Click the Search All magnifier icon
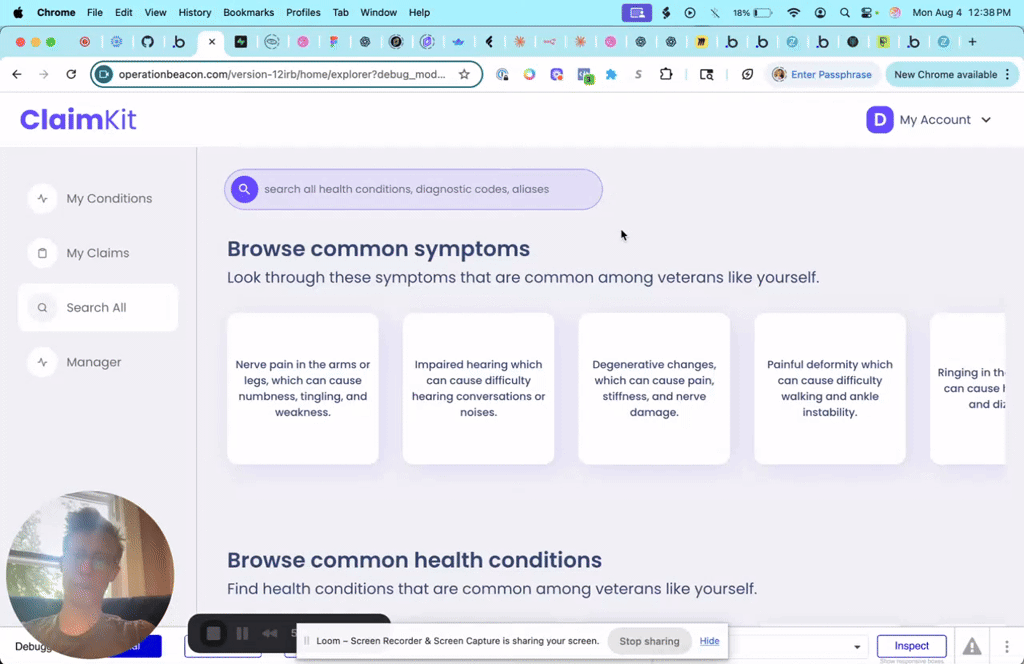Image resolution: width=1024 pixels, height=664 pixels. point(42,308)
